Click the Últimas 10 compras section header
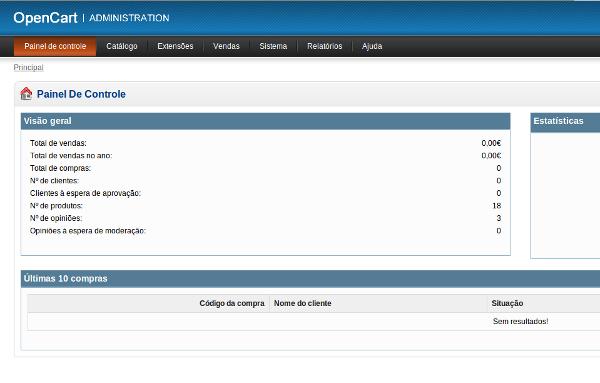The image size is (600, 383). [310, 279]
